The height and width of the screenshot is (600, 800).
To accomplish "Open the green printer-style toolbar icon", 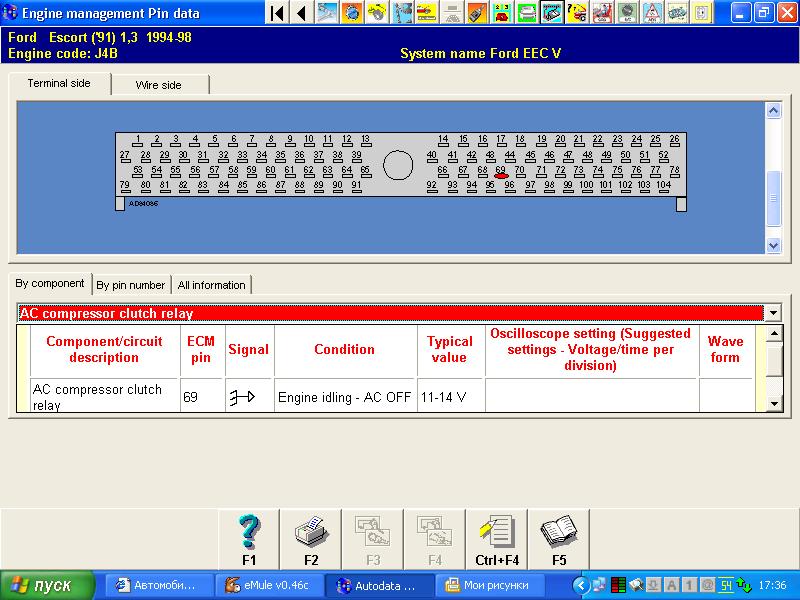I will click(527, 13).
